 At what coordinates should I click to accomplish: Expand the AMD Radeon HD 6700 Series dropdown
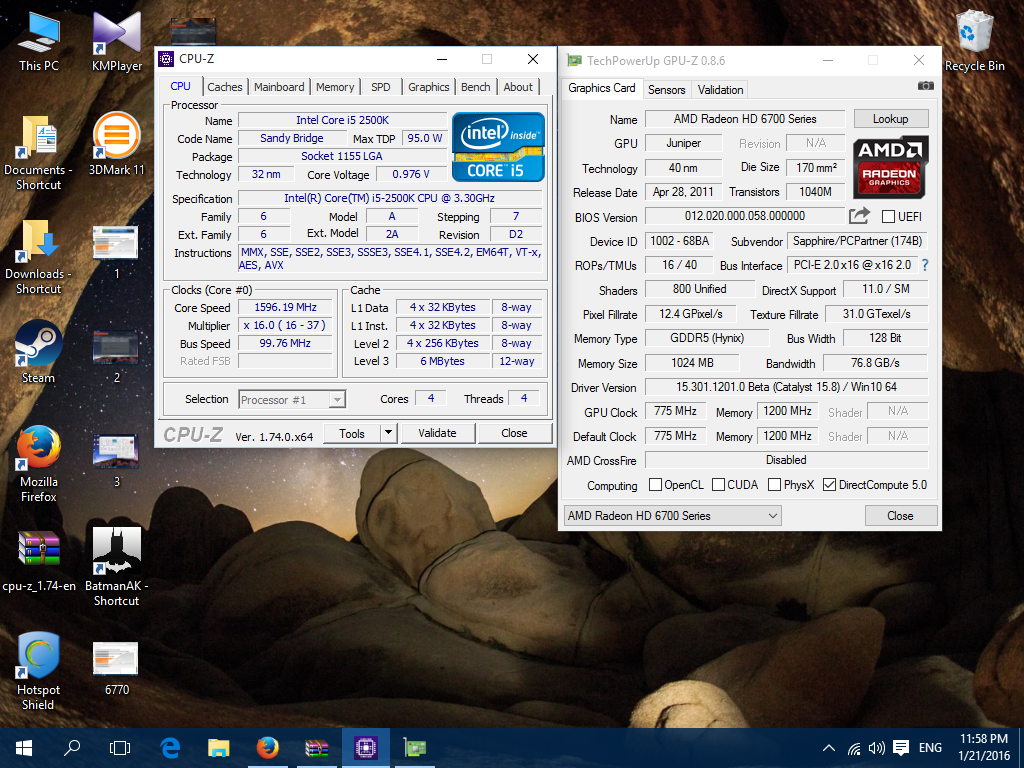tap(673, 515)
